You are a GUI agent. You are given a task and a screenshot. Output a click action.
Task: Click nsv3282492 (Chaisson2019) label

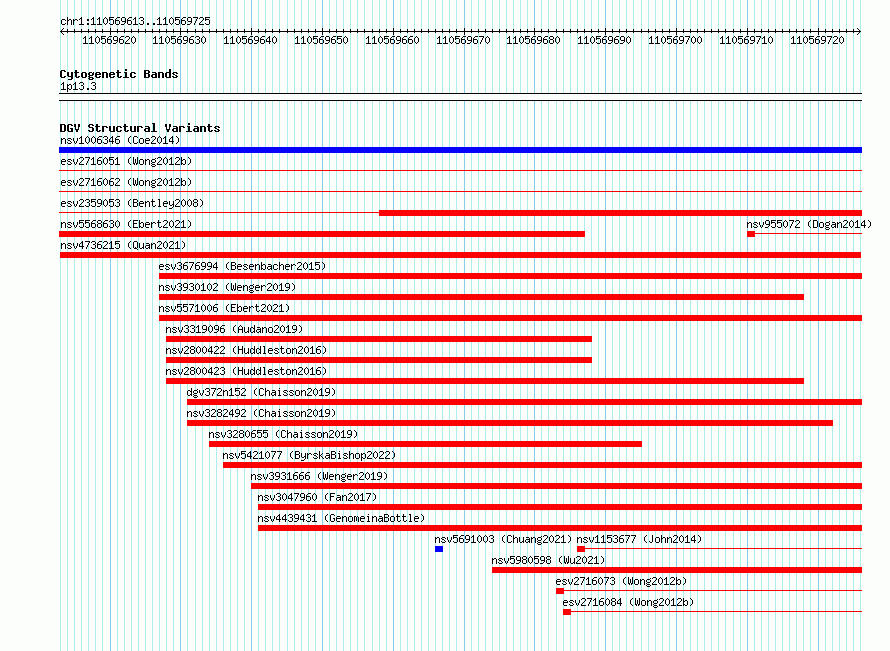pyautogui.click(x=261, y=413)
